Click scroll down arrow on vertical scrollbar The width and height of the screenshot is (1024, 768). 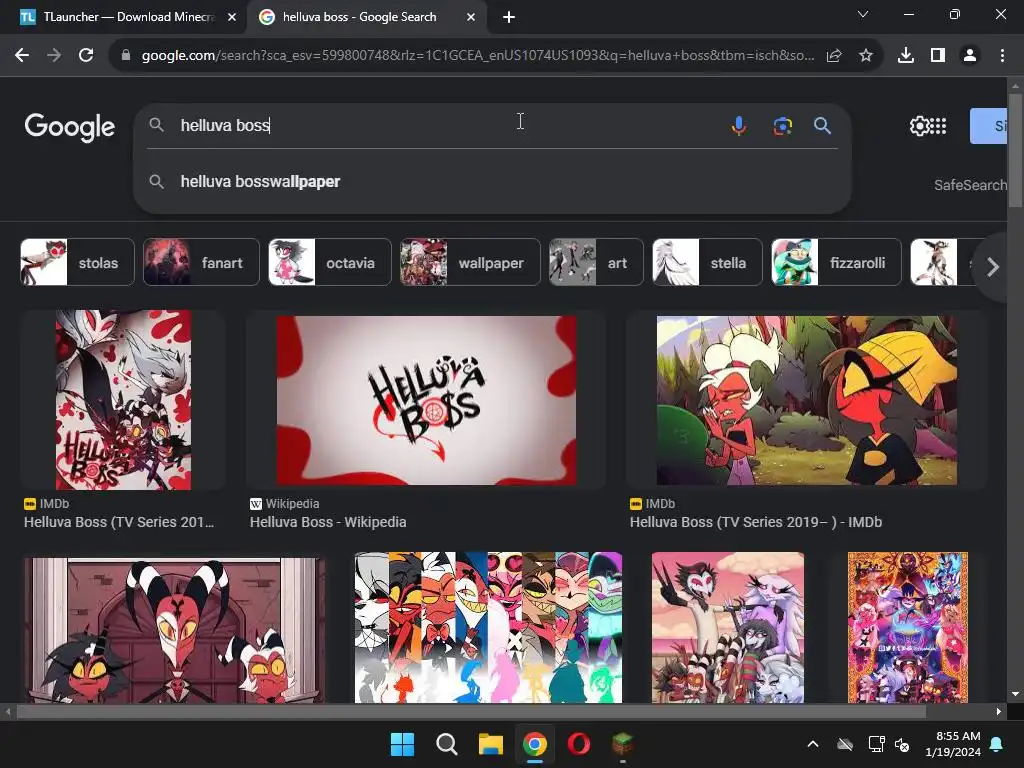[x=1015, y=694]
